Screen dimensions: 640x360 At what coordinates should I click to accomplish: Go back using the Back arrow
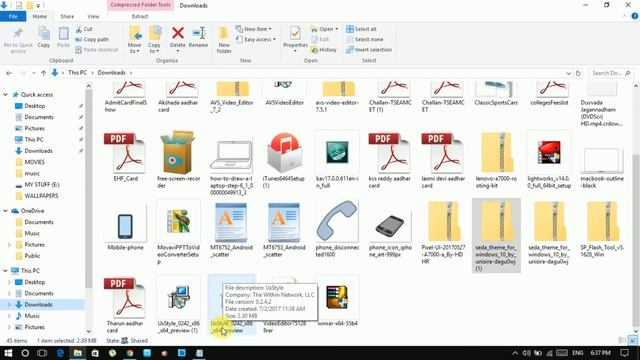point(9,73)
